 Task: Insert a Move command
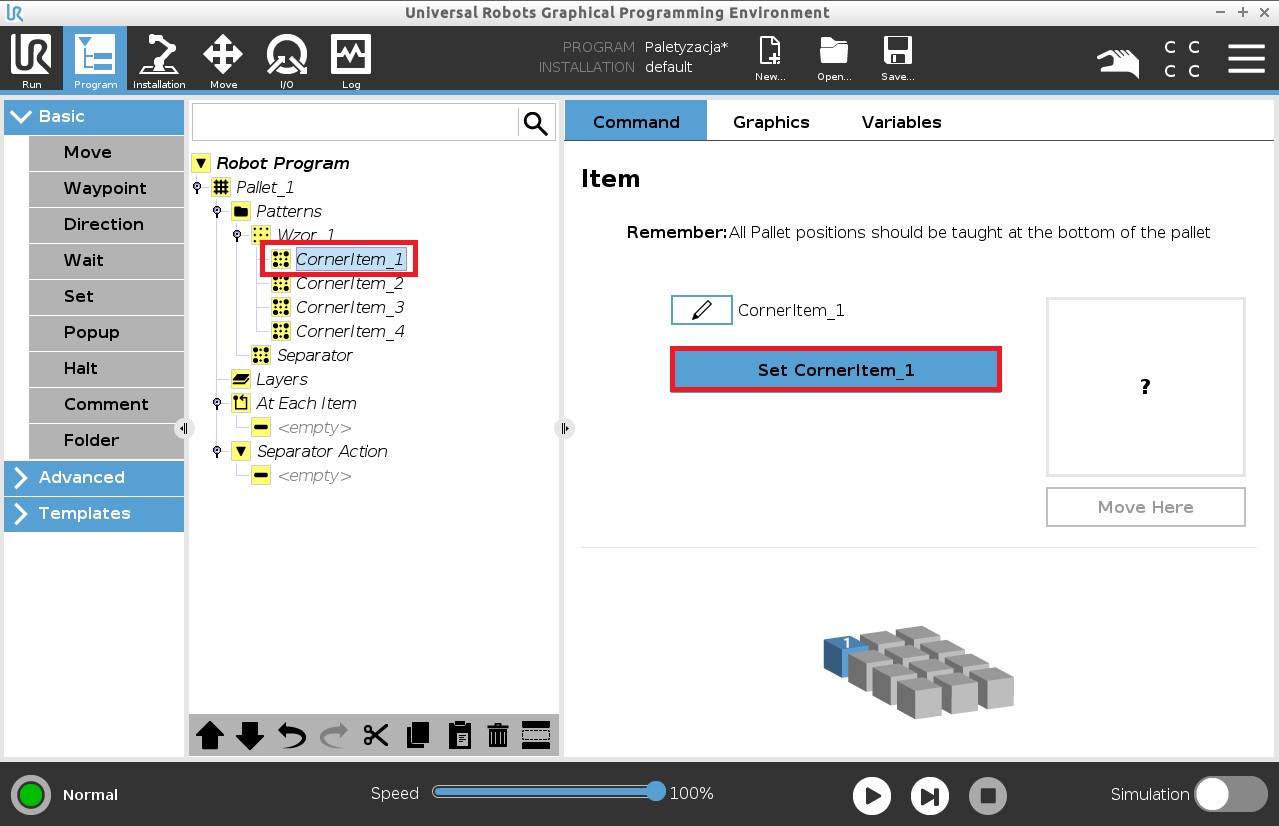point(106,153)
